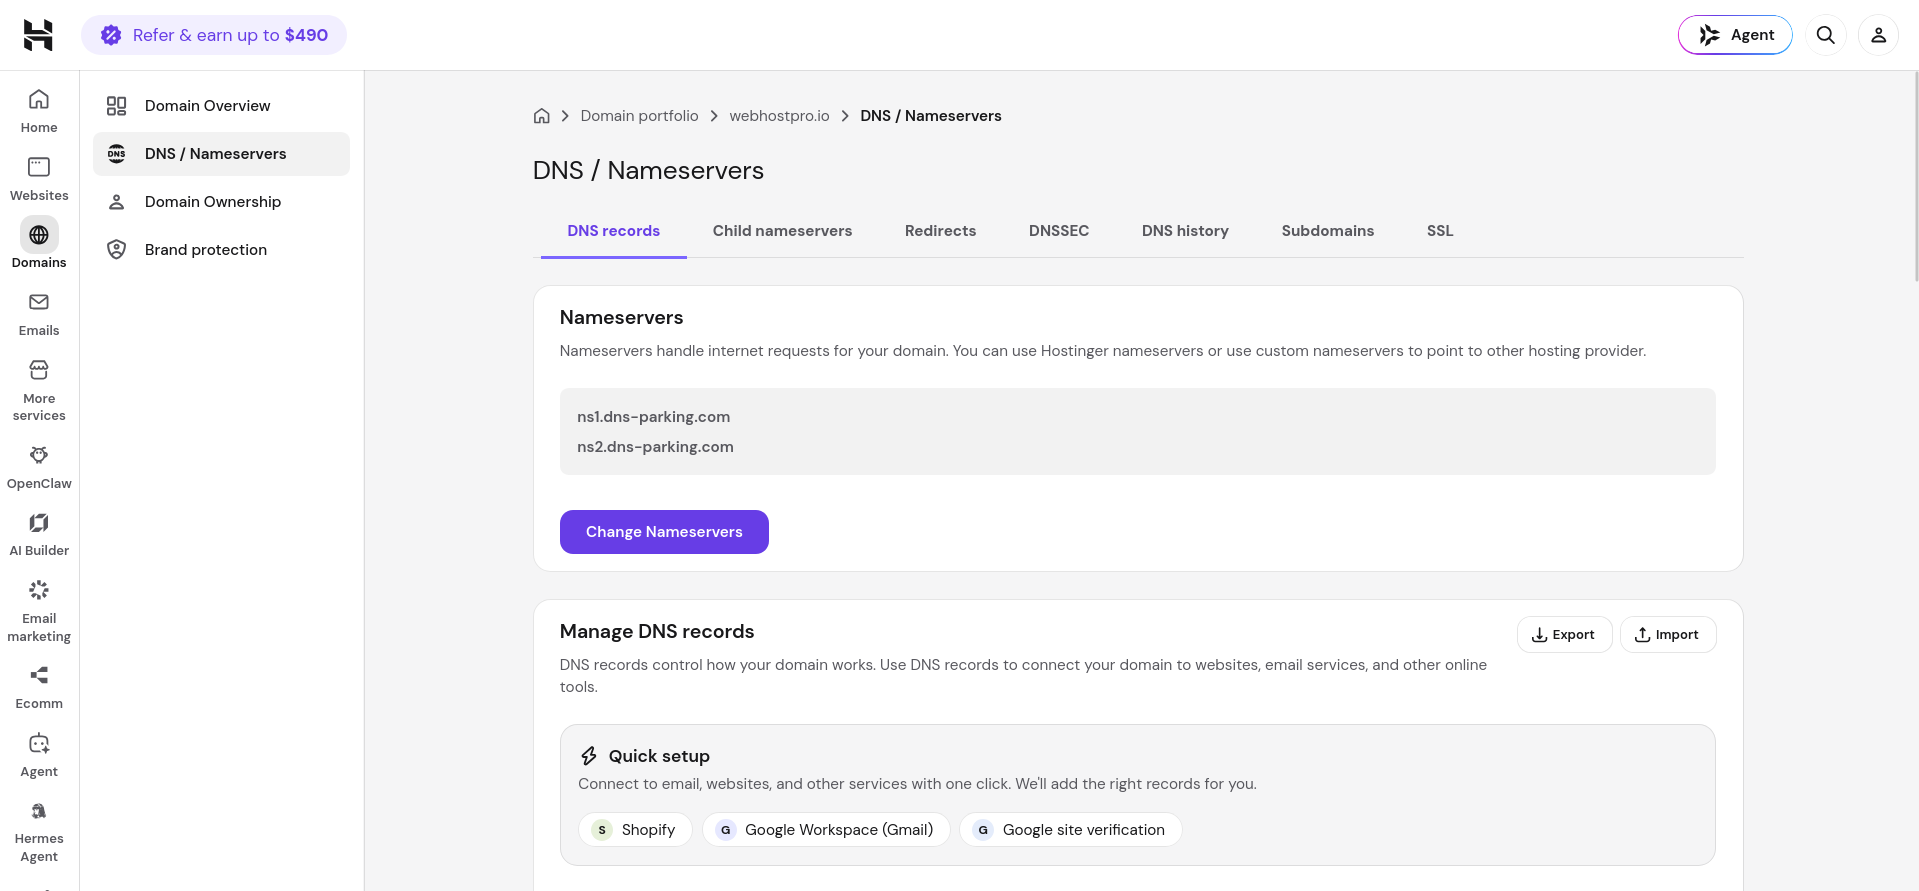Switch to the DNS records tab
The height and width of the screenshot is (891, 1919).
tap(614, 231)
